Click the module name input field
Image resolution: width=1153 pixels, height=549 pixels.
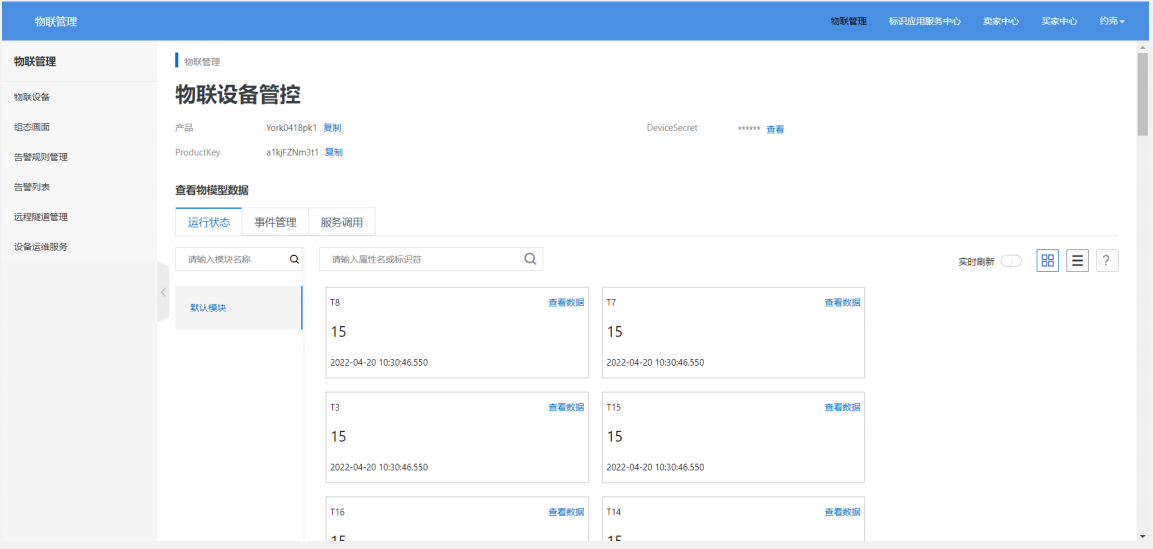tap(232, 259)
